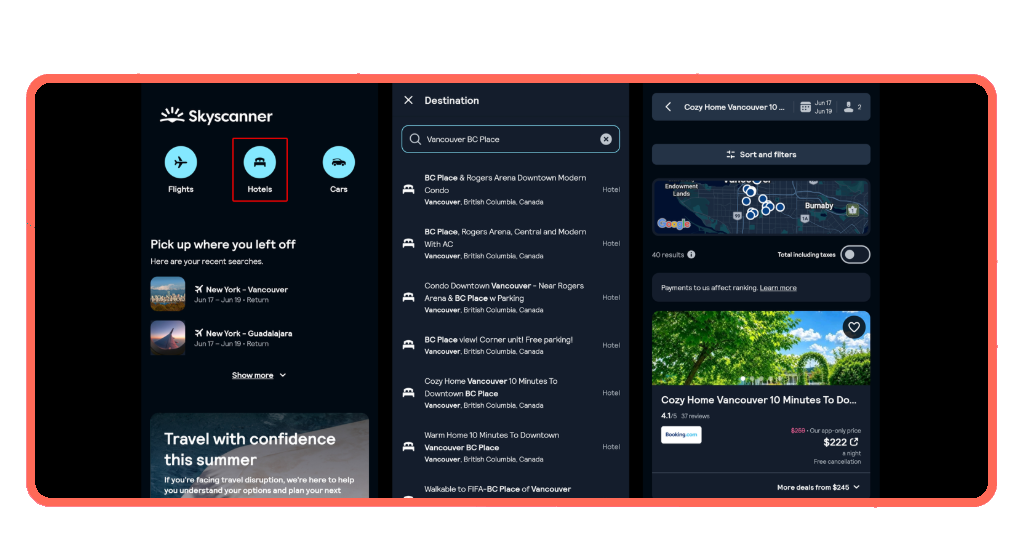
Task: Open the Hotels section
Action: [x=259, y=170]
